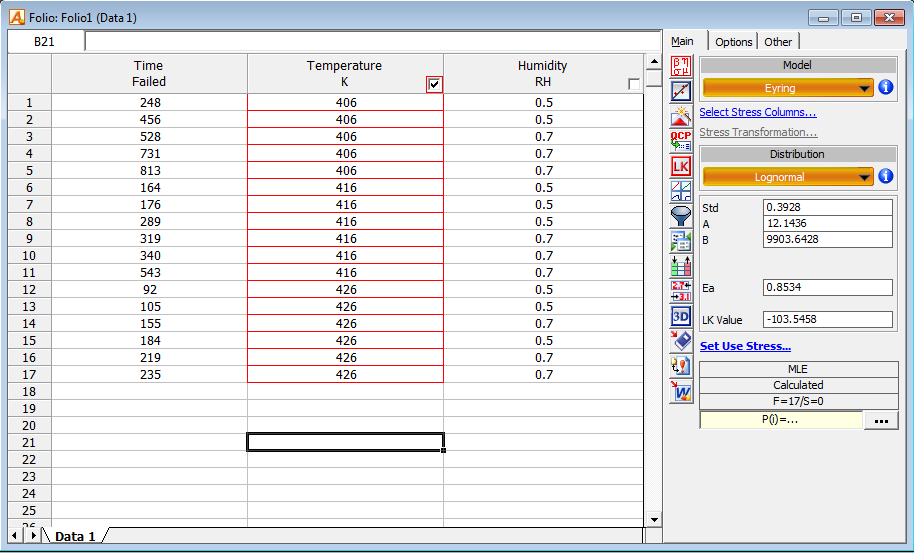Image resolution: width=914 pixels, height=553 pixels.
Task: Select the Data 1 sheet tab
Action: click(75, 536)
